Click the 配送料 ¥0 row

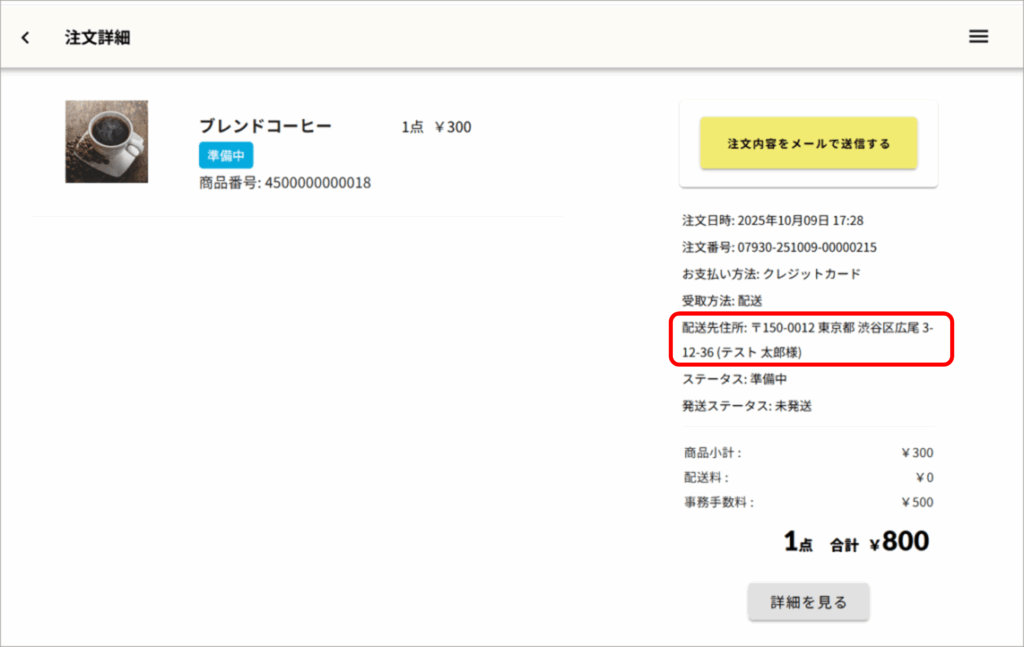(807, 477)
